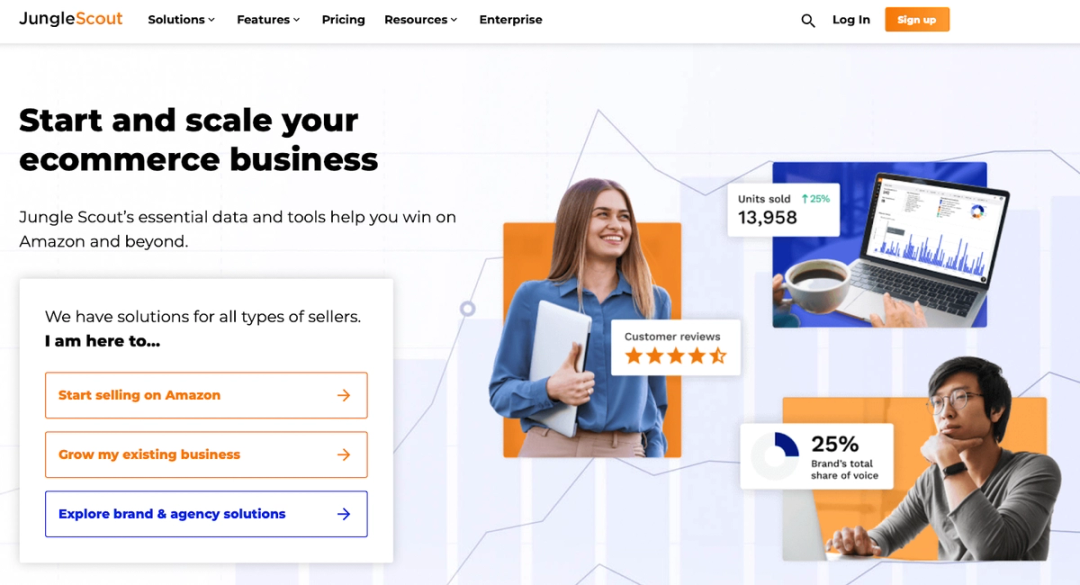Go to the Pricing page
The image size is (1080, 585).
point(343,19)
